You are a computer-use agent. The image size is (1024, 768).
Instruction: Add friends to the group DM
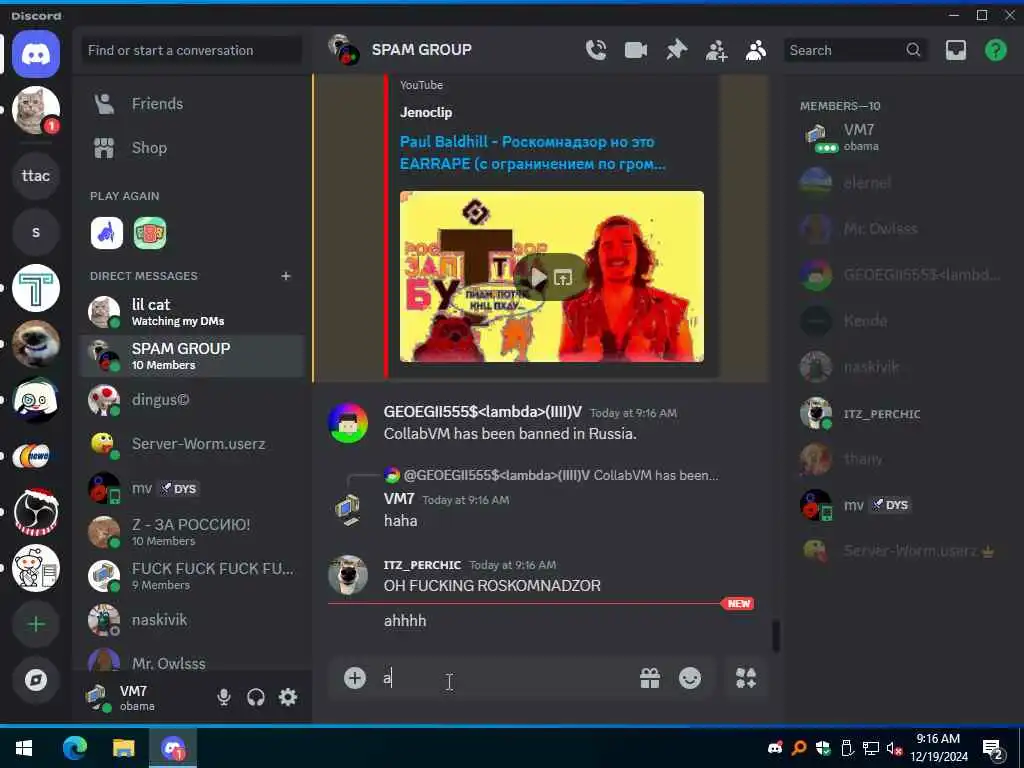point(716,50)
